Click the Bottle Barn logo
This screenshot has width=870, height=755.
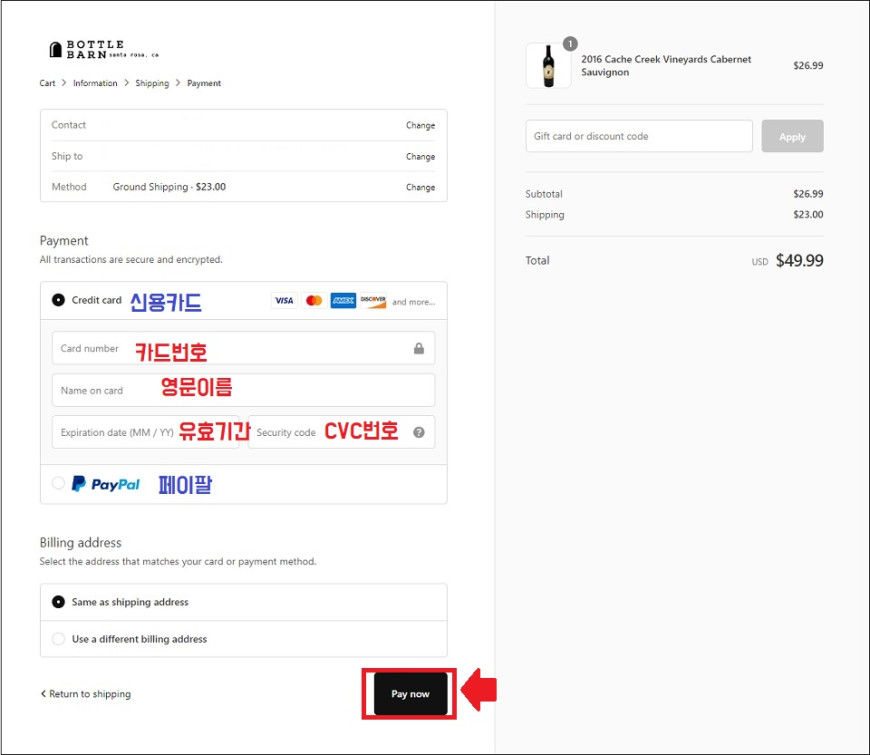tap(104, 49)
